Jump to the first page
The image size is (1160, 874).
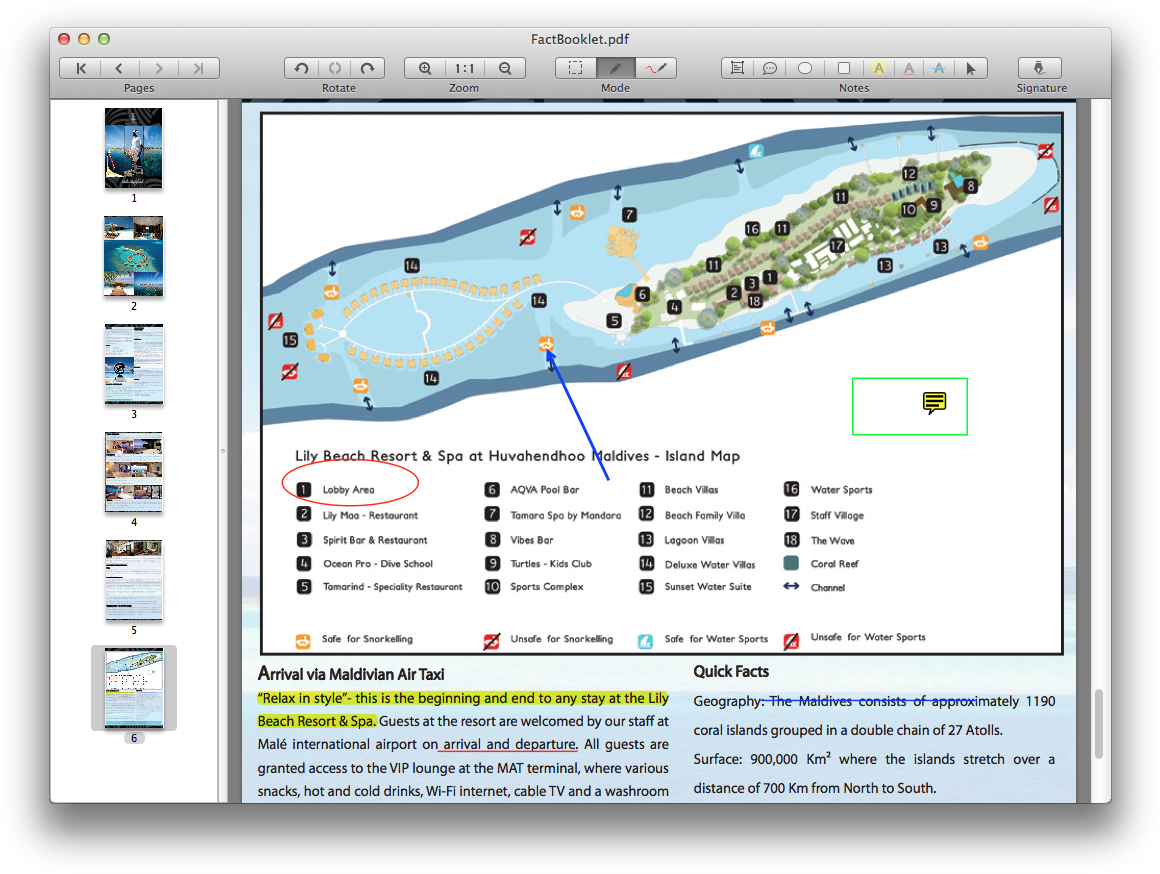tap(81, 68)
